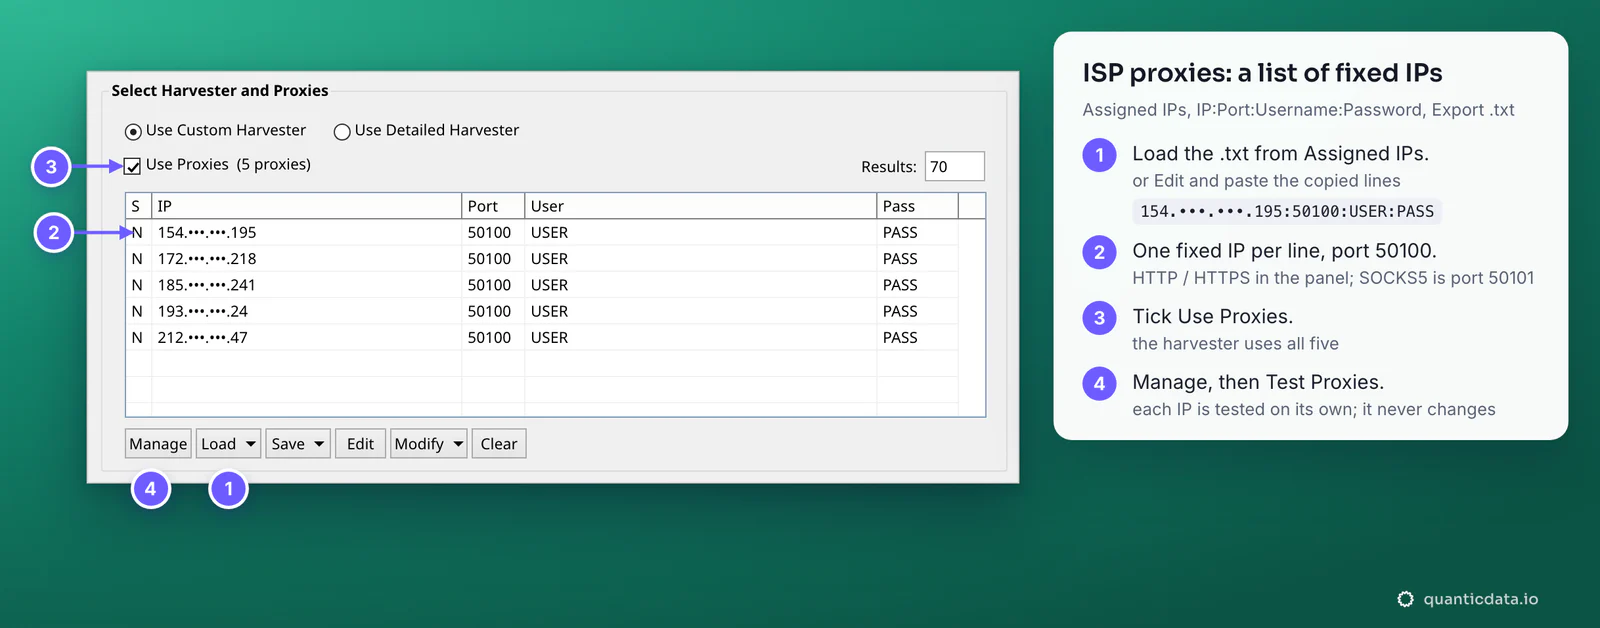Click the Edit button
This screenshot has height=628, width=1600.
(x=360, y=444)
